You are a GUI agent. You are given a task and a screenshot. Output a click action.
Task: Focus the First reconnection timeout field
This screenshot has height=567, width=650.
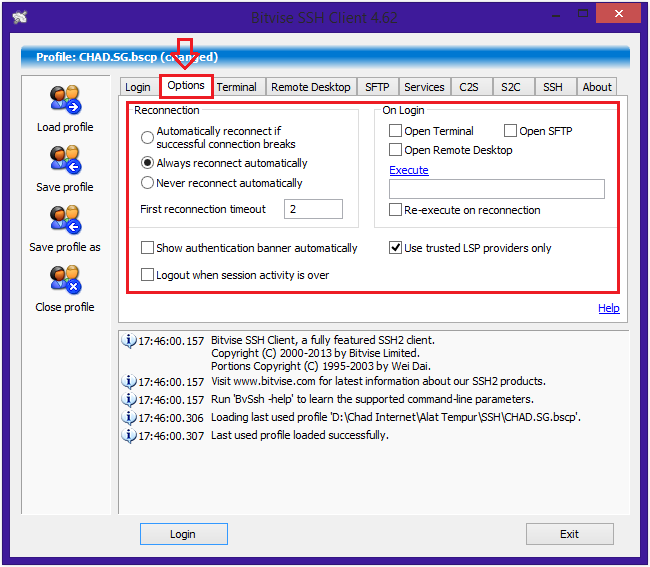(313, 209)
